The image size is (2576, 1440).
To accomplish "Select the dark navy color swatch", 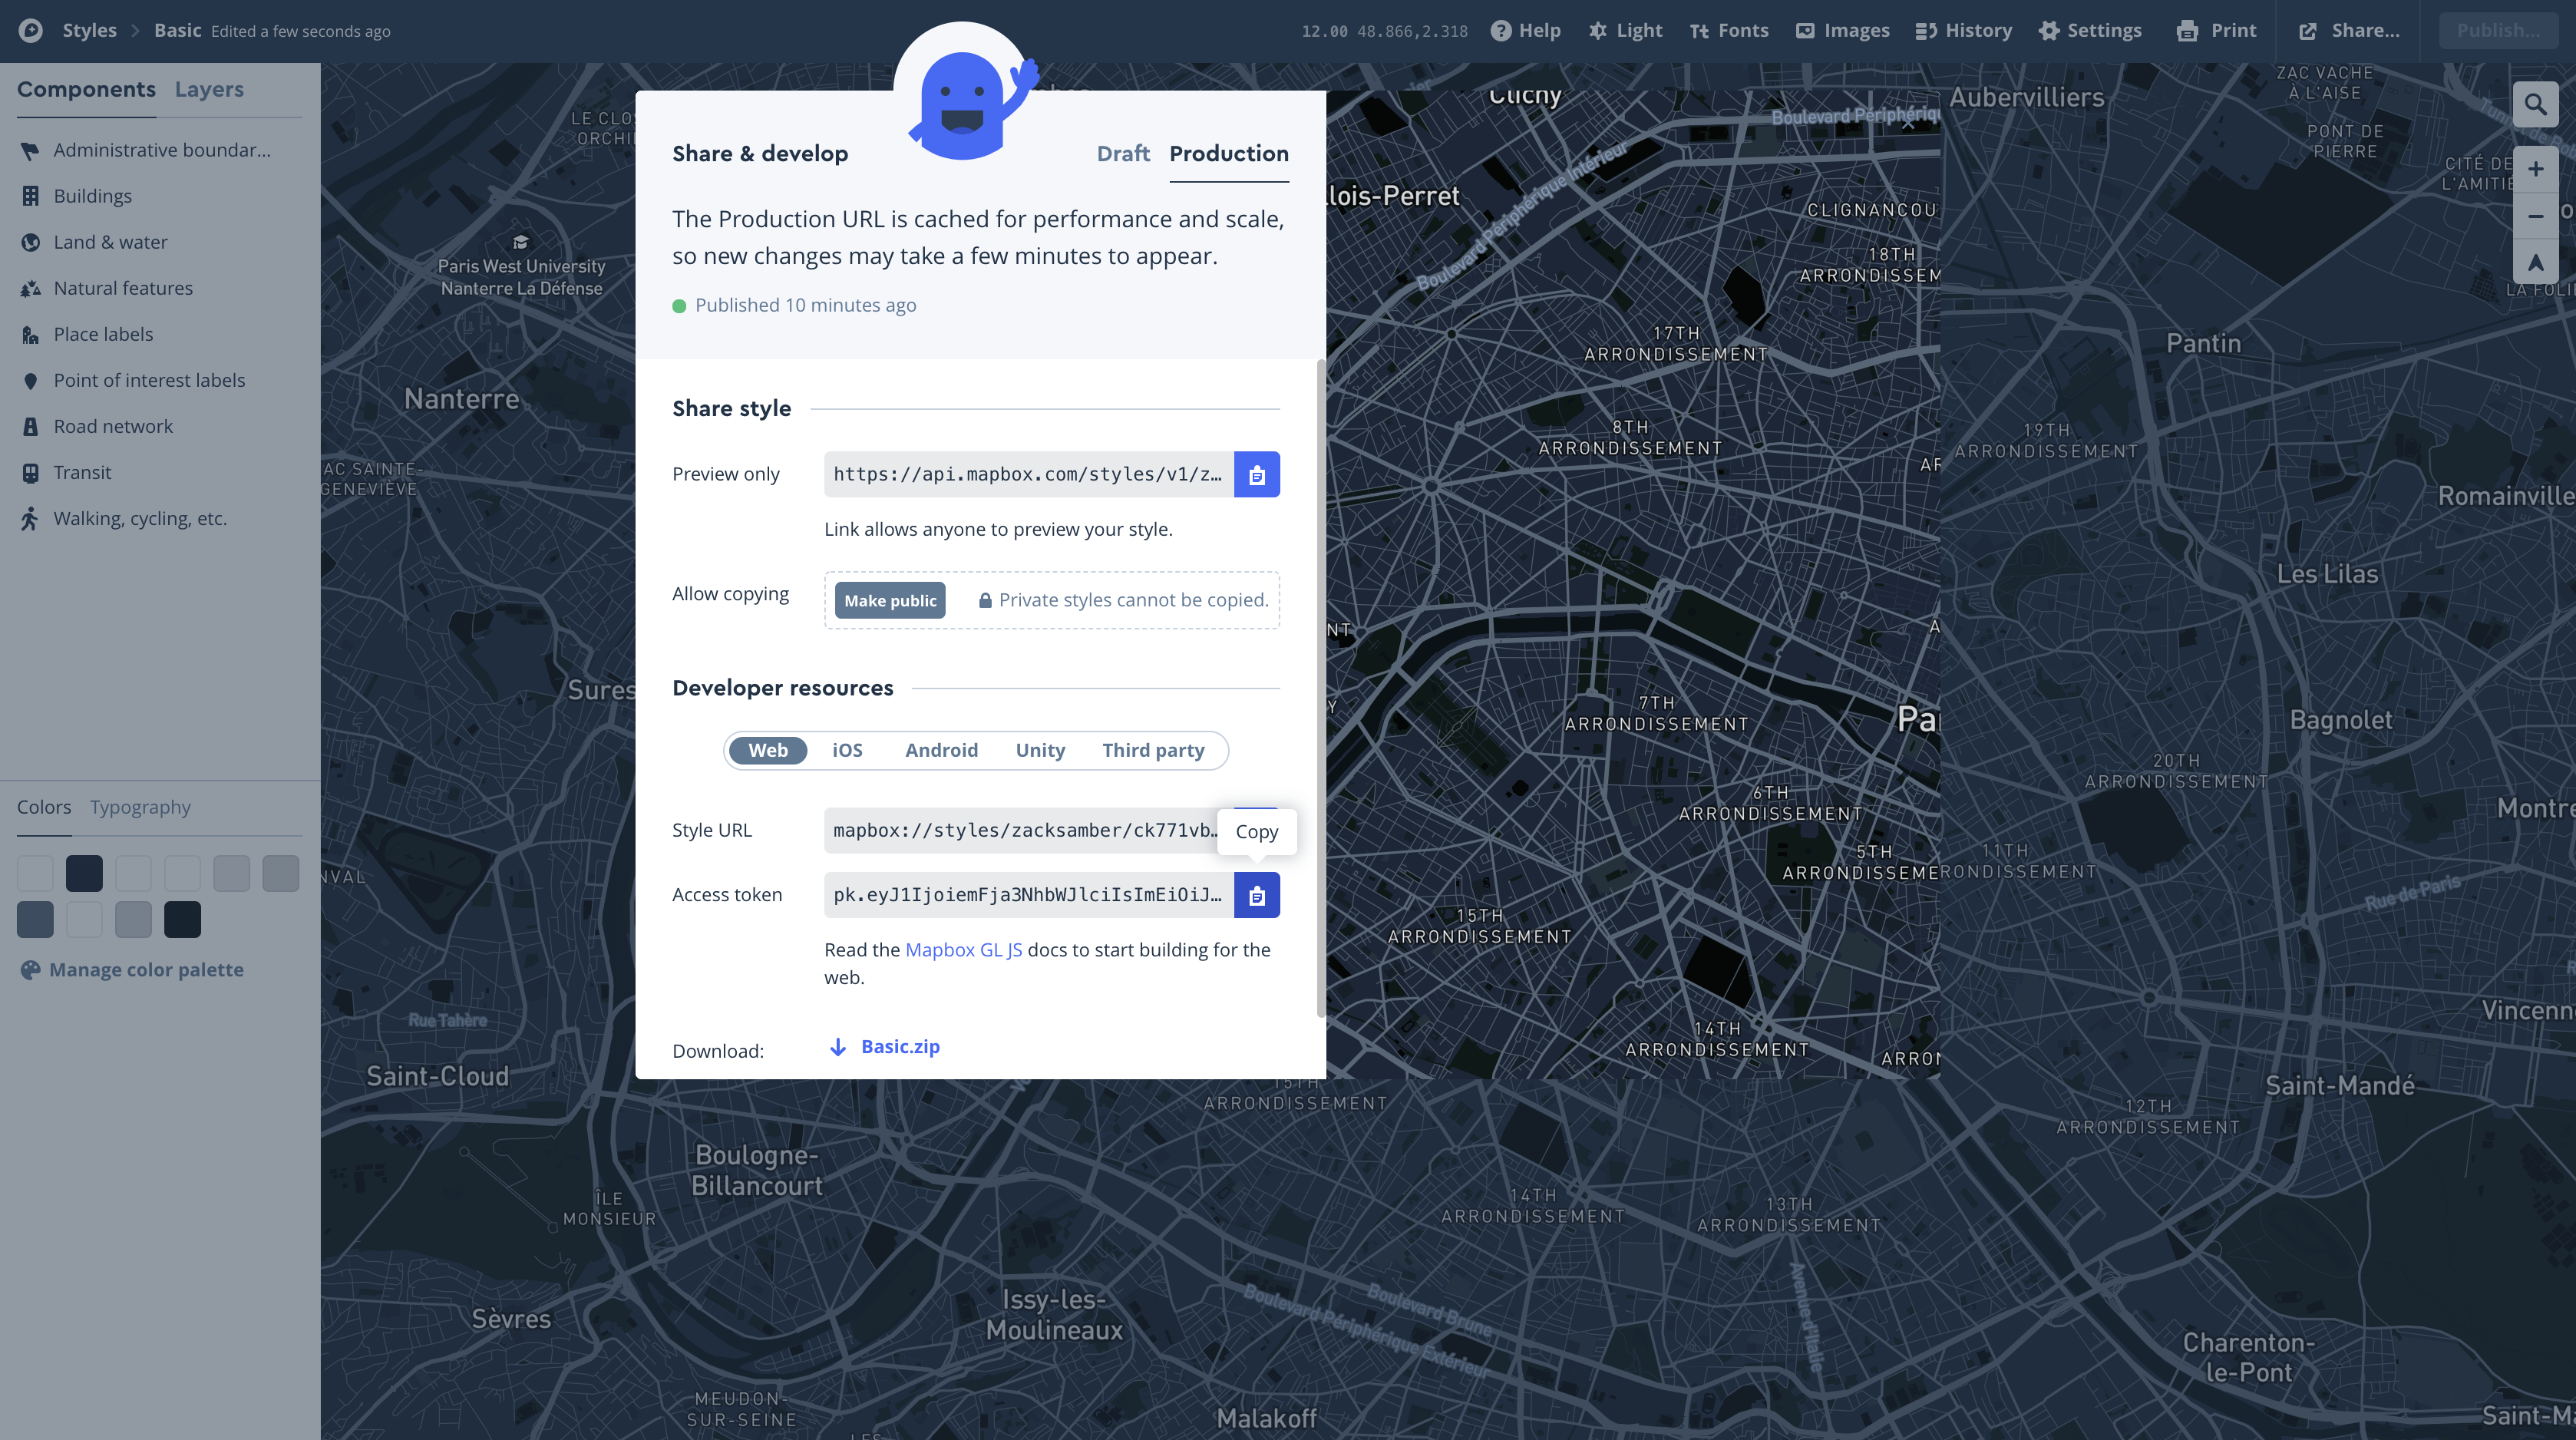I will pyautogui.click(x=84, y=873).
